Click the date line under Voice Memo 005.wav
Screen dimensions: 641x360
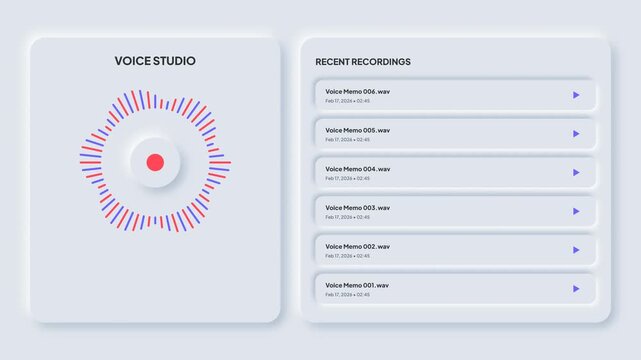tap(347, 140)
